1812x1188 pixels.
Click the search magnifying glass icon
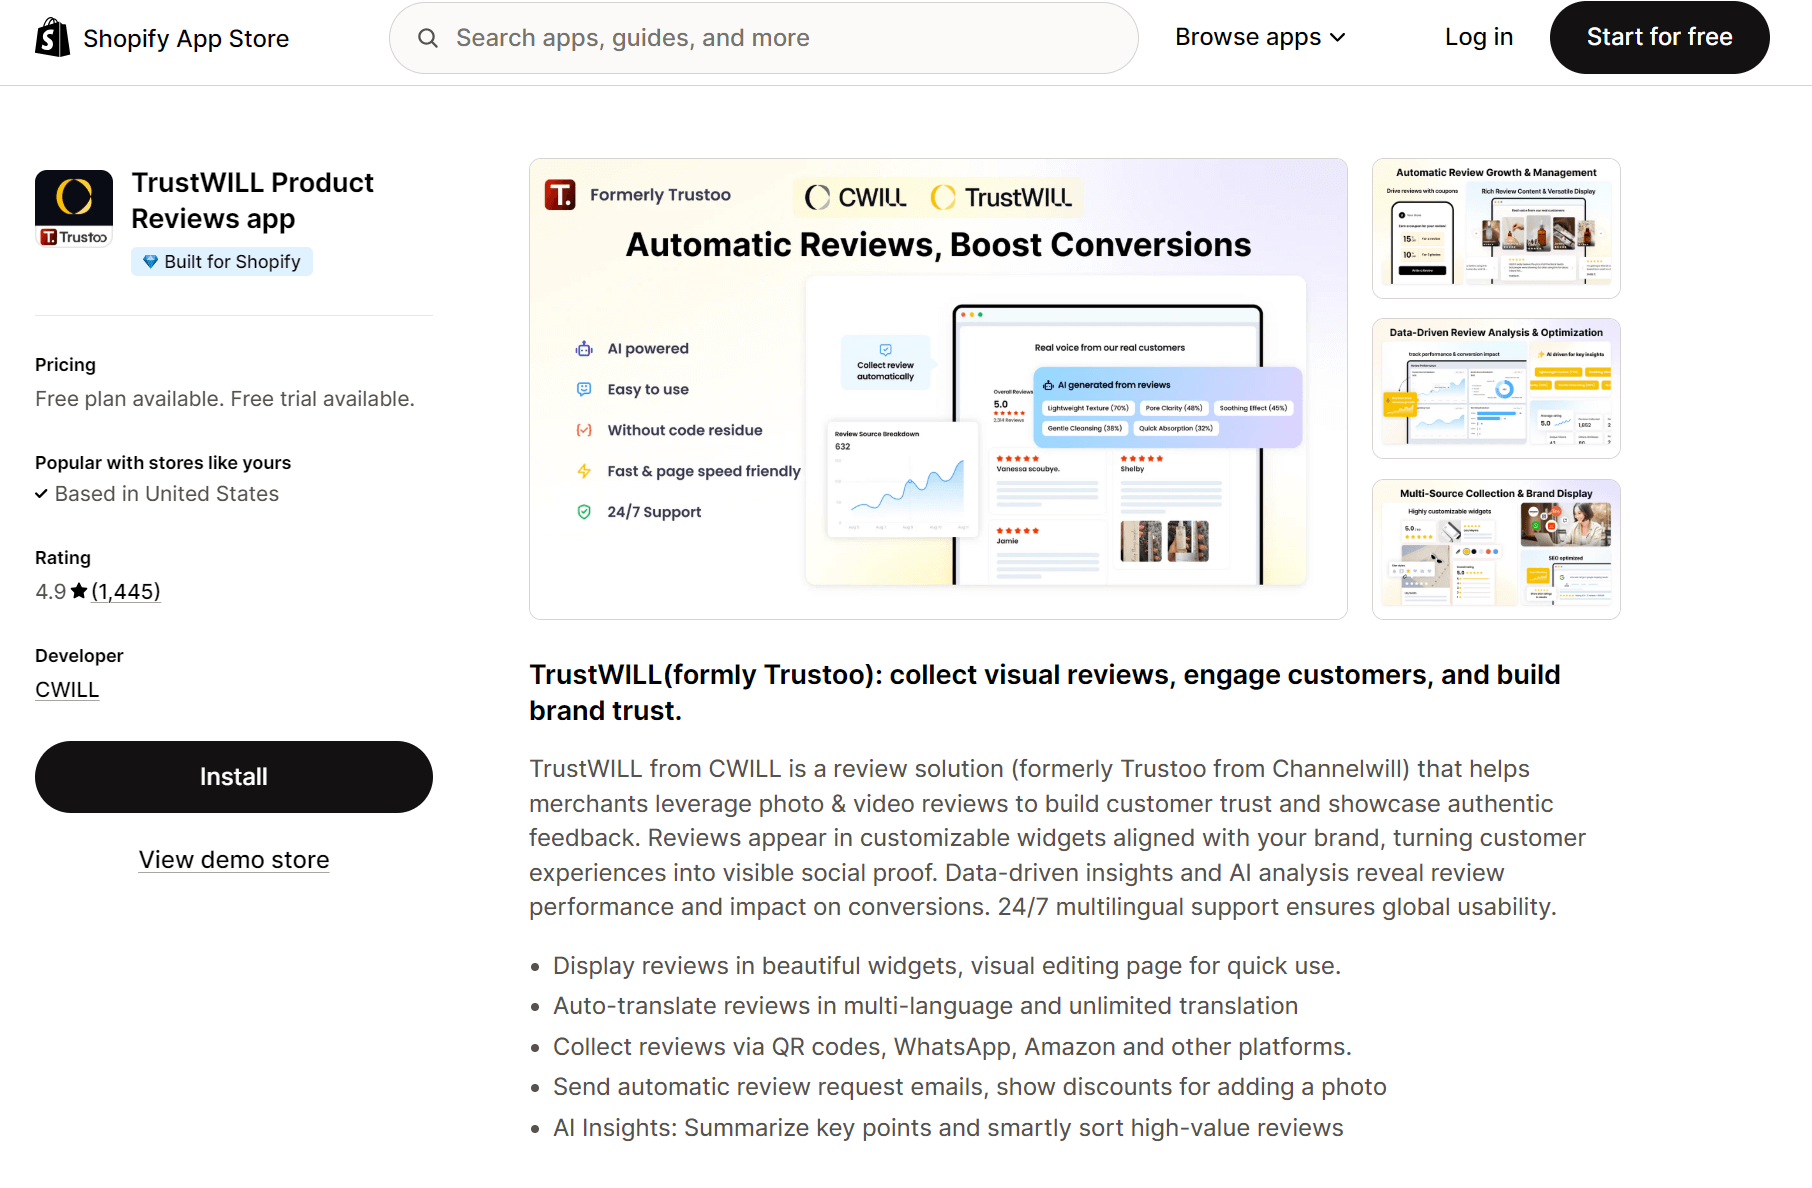(428, 37)
